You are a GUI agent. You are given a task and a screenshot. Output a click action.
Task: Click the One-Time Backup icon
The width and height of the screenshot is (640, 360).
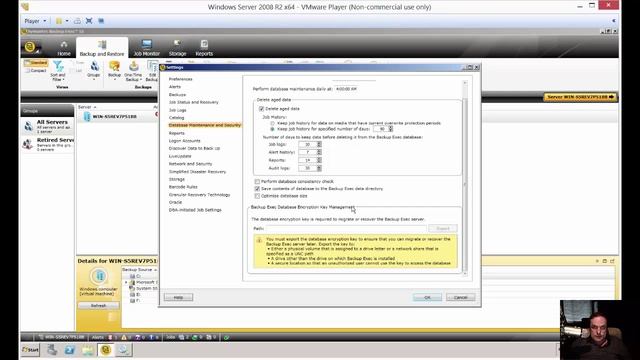pos(133,71)
